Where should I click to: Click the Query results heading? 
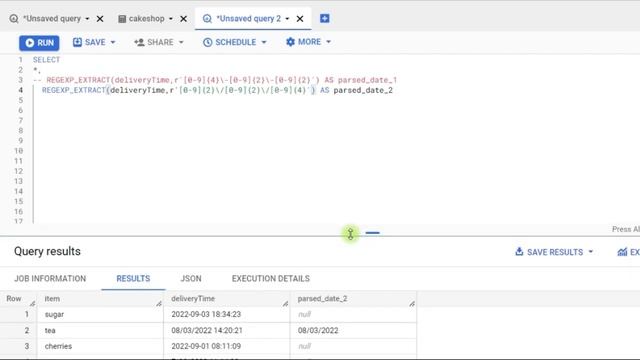click(x=47, y=251)
